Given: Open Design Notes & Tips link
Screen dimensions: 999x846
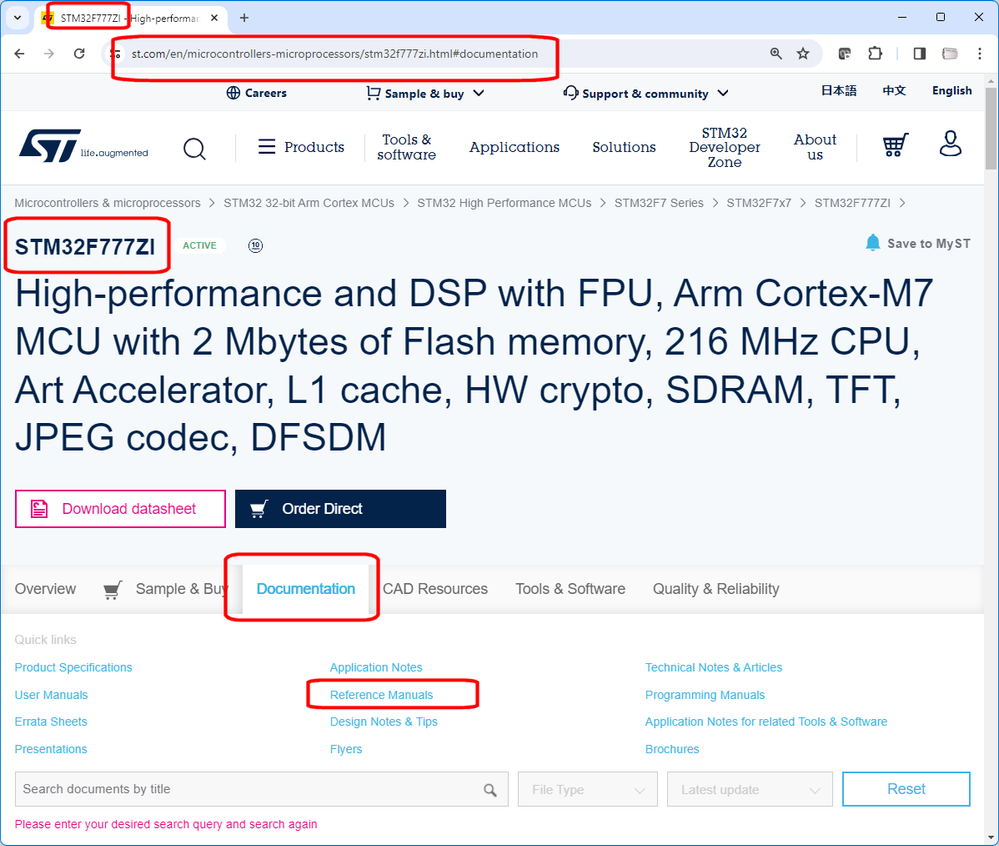Looking at the screenshot, I should pos(384,722).
